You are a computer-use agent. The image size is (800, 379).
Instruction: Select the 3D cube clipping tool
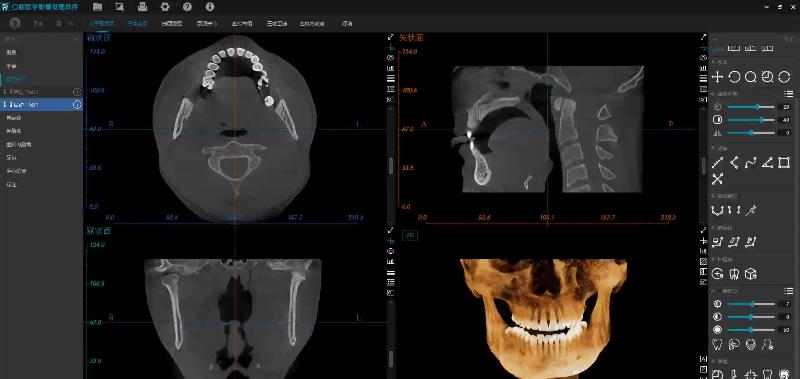pos(750,274)
